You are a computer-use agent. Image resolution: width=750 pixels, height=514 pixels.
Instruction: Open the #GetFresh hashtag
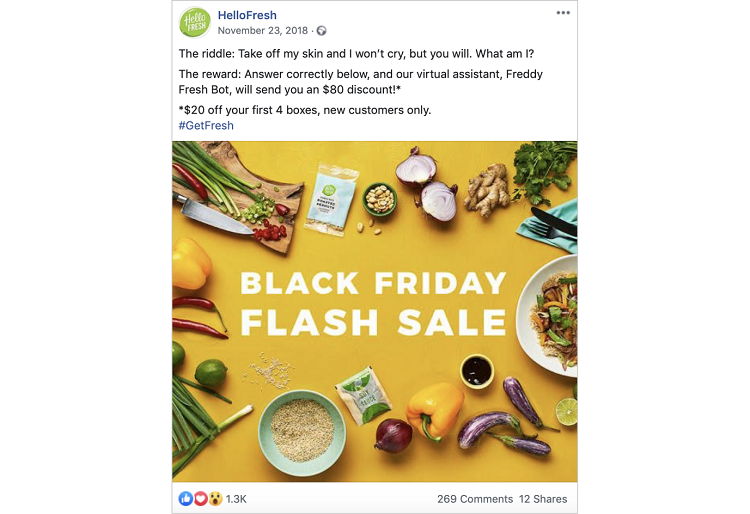(x=206, y=126)
